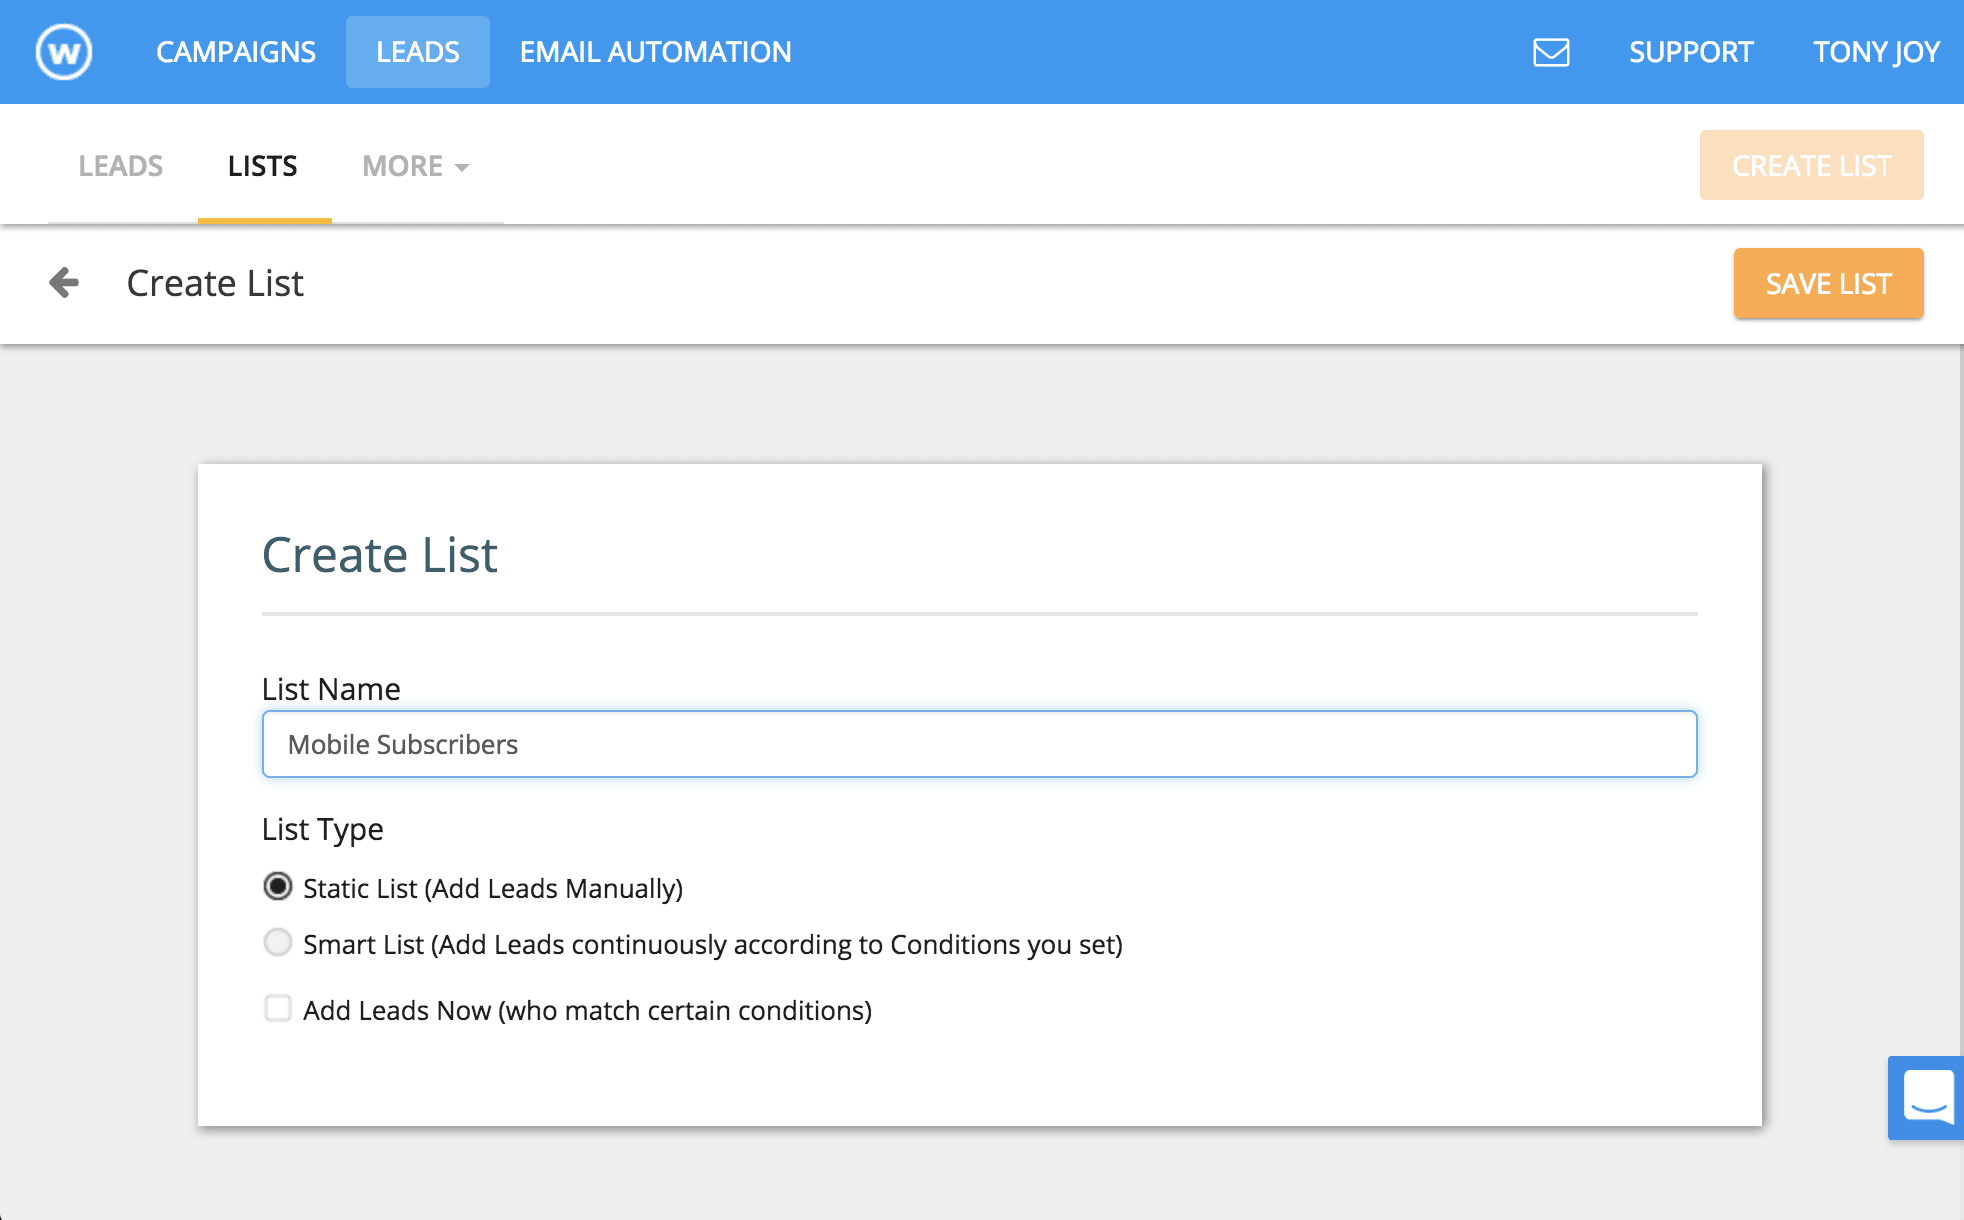Screen dimensions: 1964x1220
Task: Open EMAIL AUTOMATION section
Action: (x=655, y=52)
